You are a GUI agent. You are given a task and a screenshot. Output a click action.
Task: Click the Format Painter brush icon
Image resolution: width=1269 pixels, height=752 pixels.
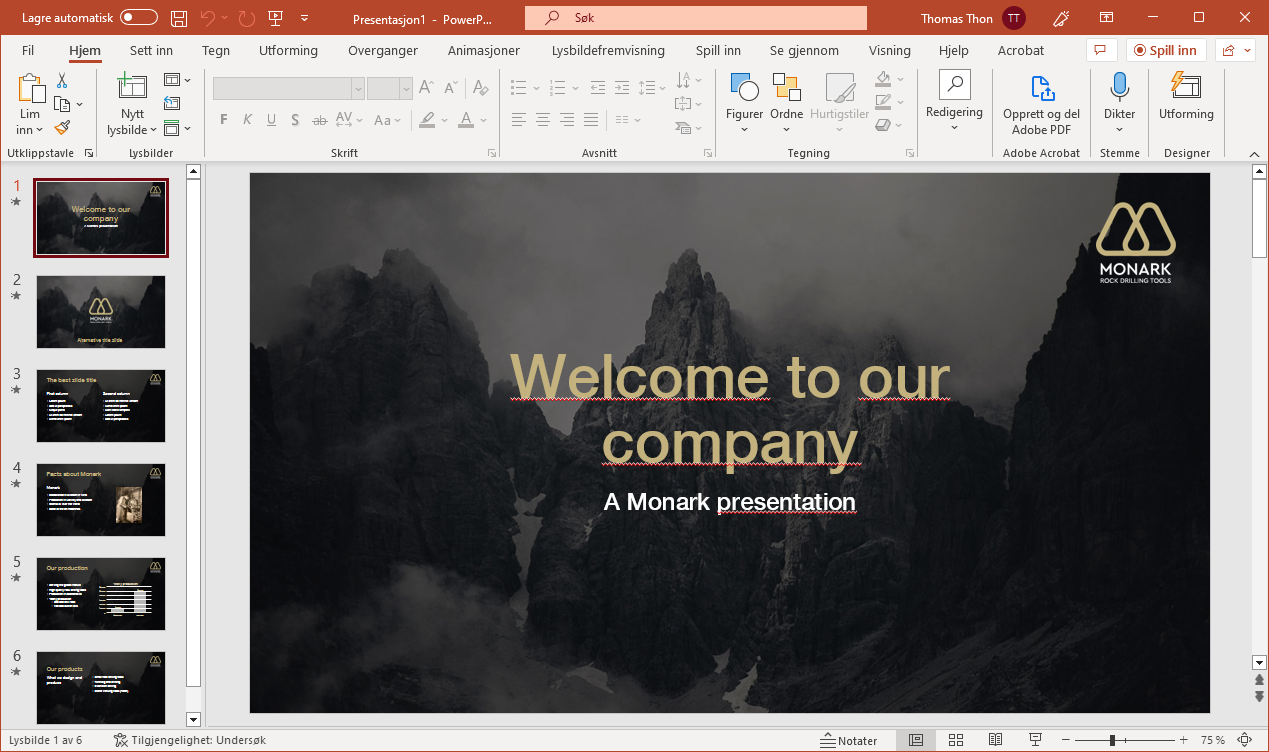(62, 128)
